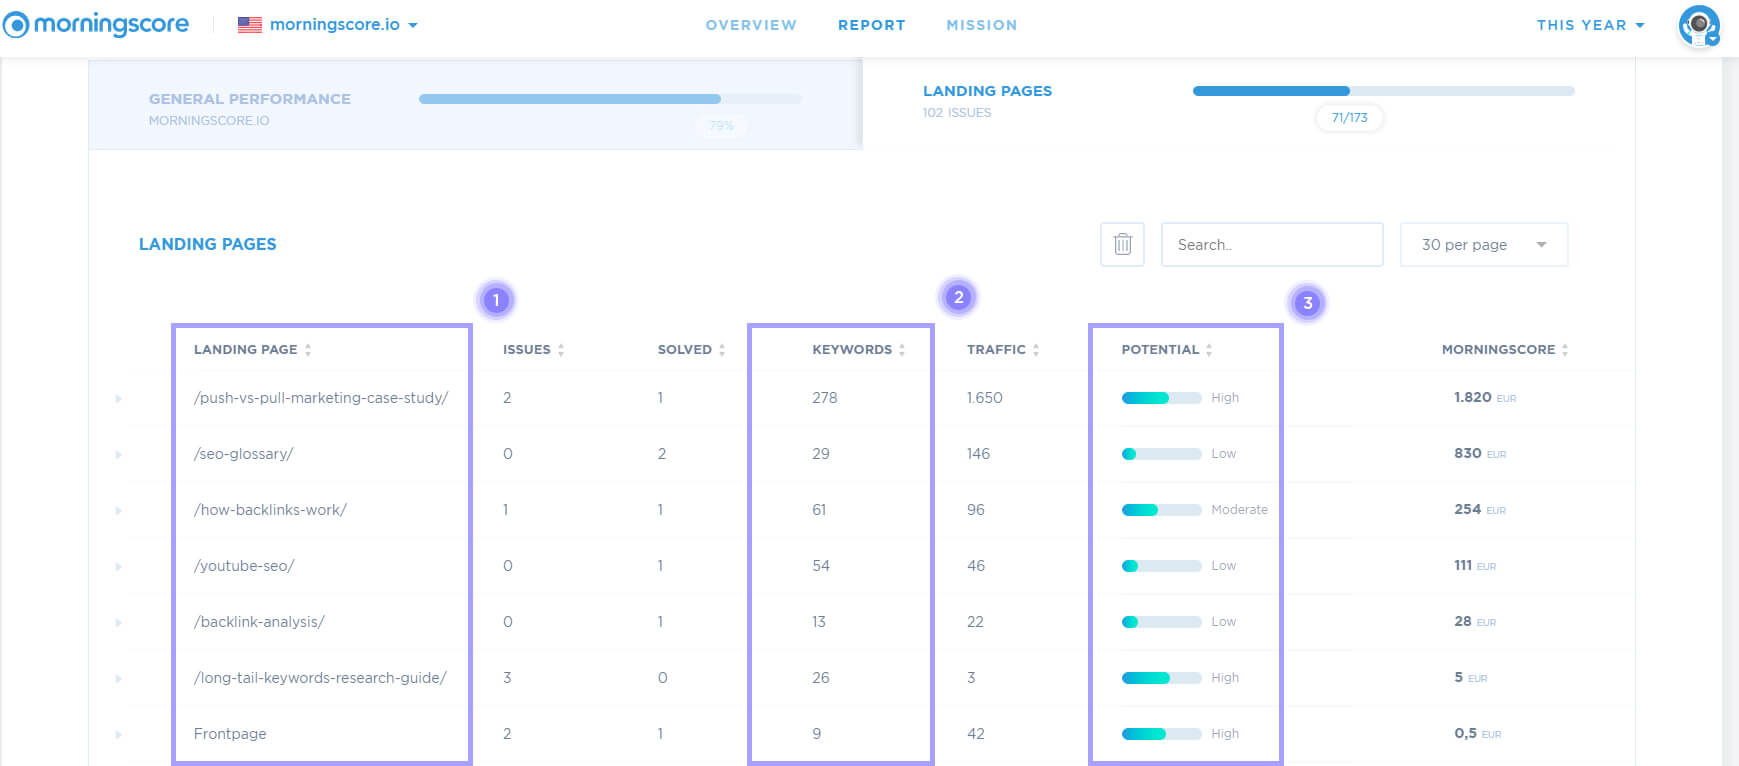1739x766 pixels.
Task: Click the 1.650 traffic value
Action: click(x=985, y=398)
